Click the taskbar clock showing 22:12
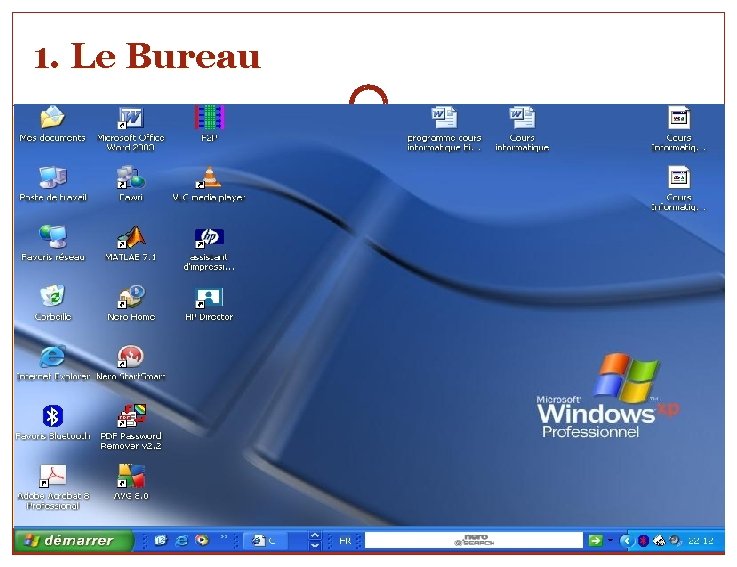This screenshot has width=737, height=567. (x=700, y=541)
